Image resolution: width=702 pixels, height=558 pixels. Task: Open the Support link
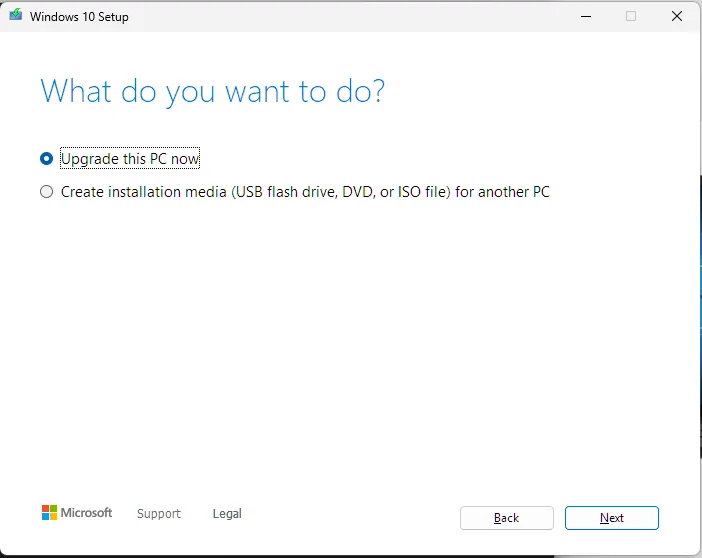coord(159,513)
